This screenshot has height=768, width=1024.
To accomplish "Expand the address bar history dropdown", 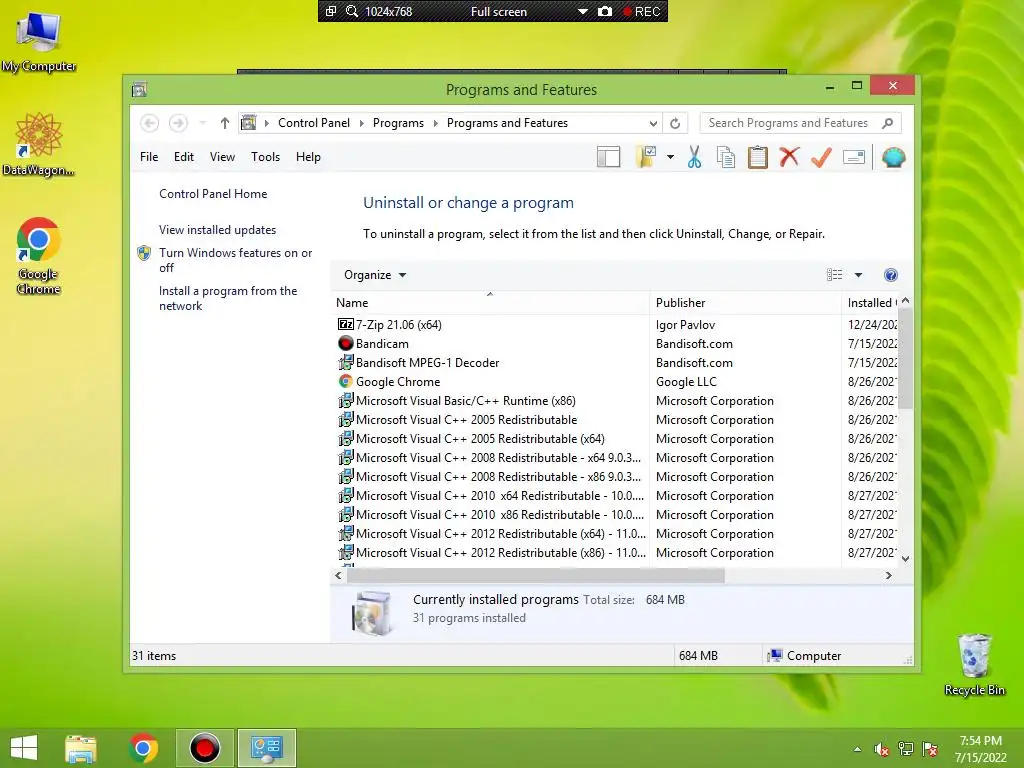I will (x=653, y=123).
